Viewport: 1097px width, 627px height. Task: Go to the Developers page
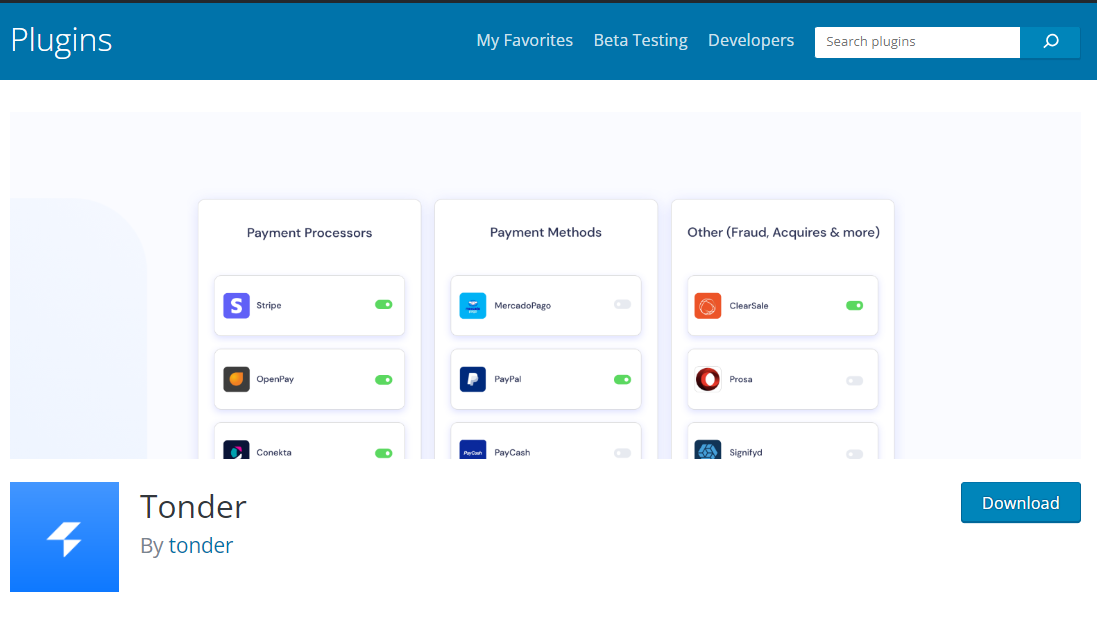click(751, 41)
